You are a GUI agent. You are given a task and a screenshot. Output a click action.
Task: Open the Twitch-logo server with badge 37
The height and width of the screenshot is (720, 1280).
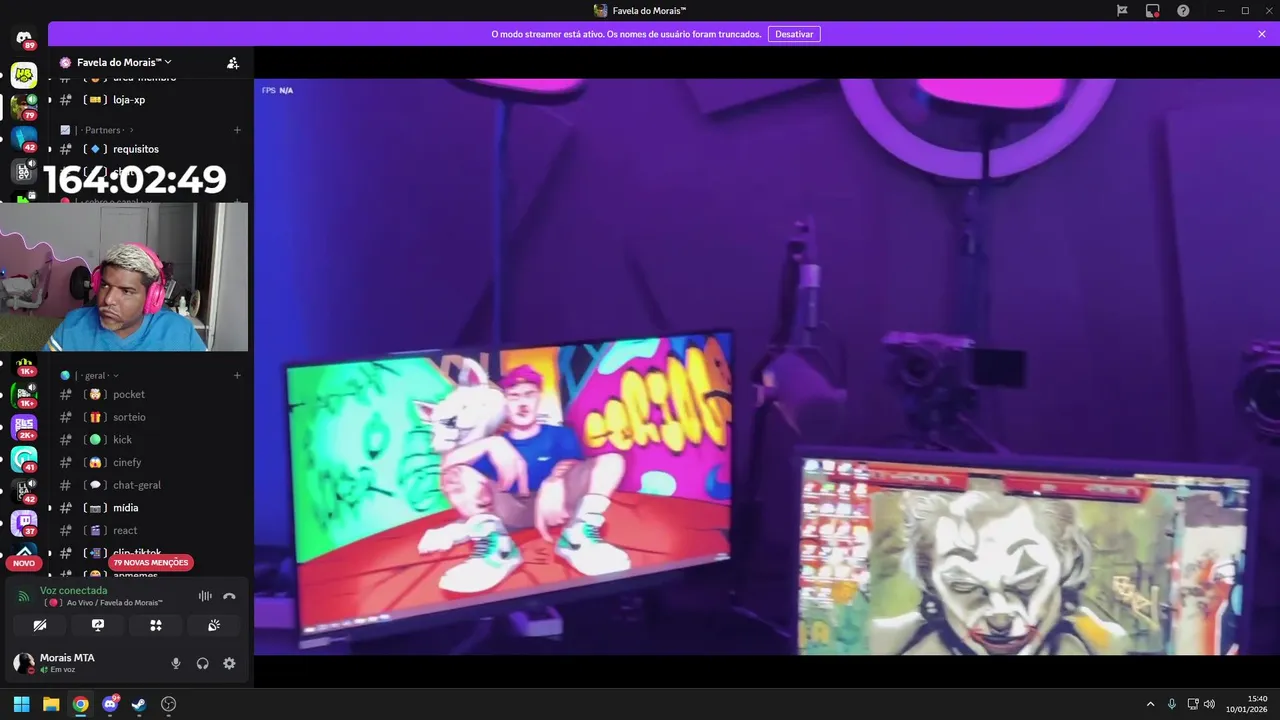[24, 522]
